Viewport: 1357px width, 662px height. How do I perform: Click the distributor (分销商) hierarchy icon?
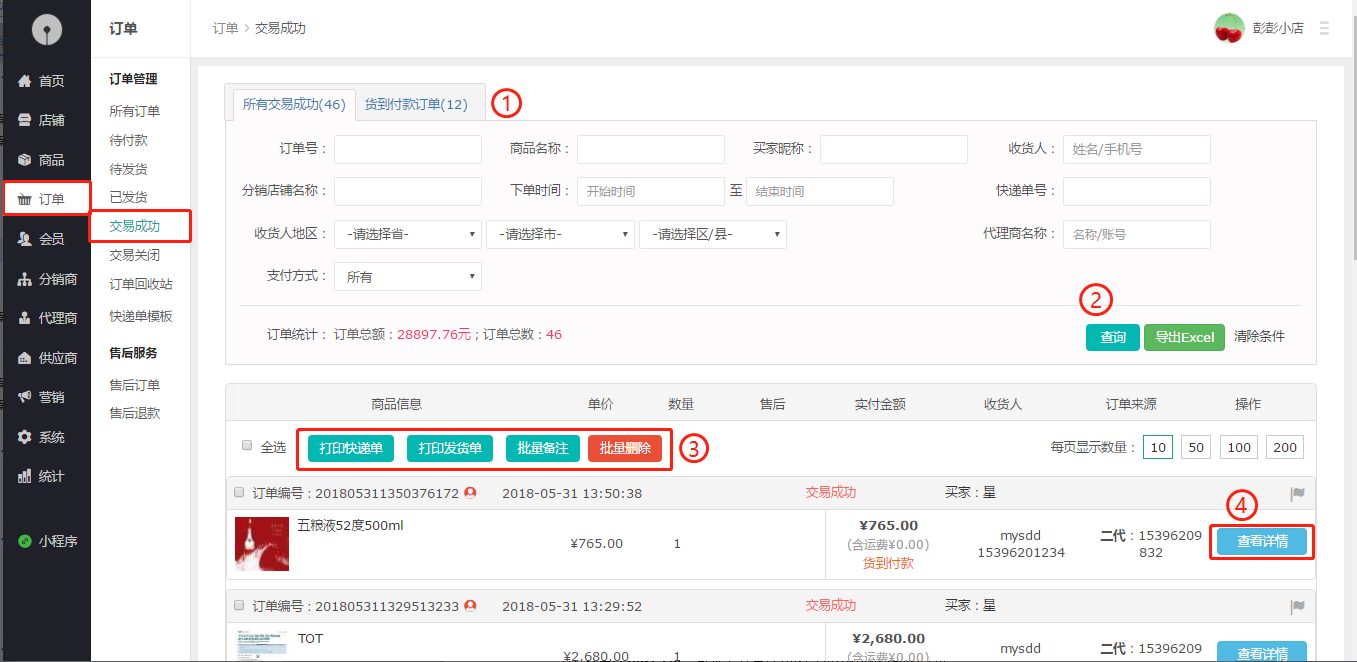[x=25, y=279]
